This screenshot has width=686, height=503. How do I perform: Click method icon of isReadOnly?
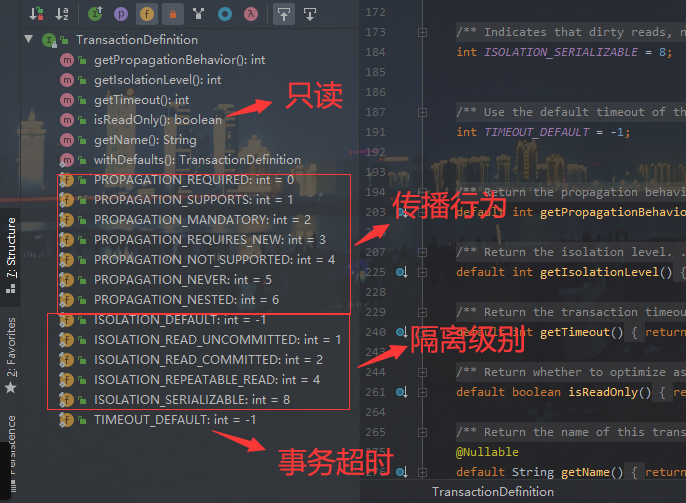click(66, 120)
